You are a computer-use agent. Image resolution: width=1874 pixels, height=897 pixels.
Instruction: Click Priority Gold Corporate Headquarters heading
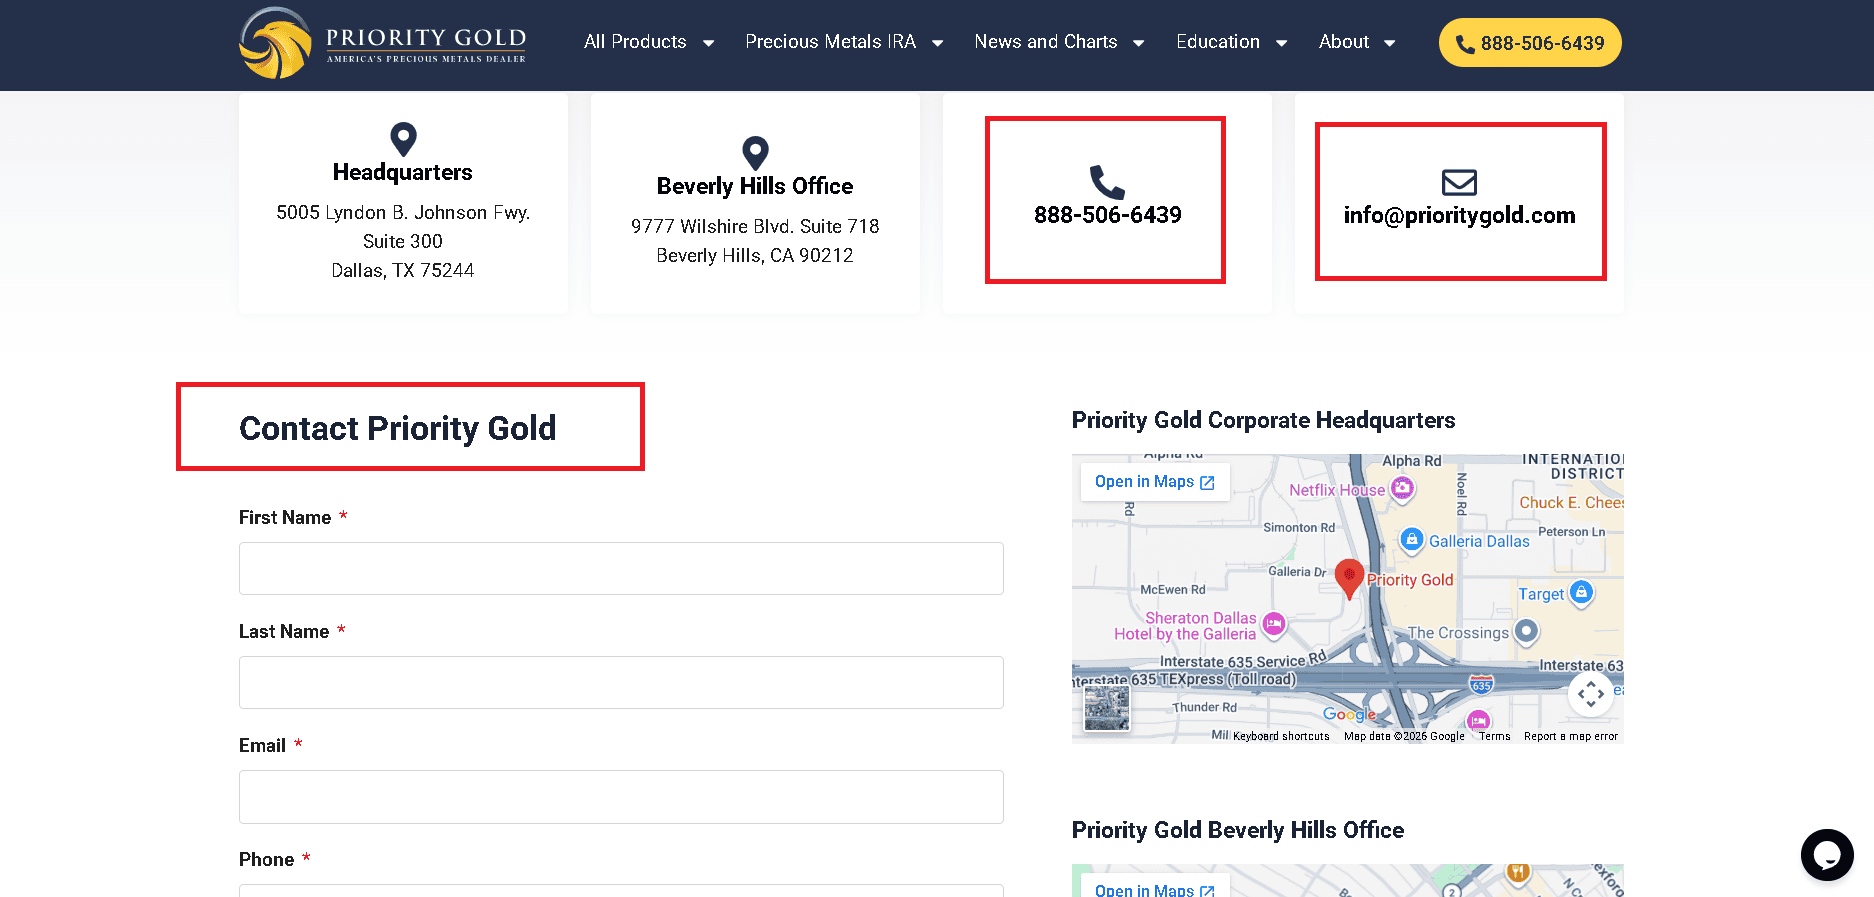(x=1263, y=420)
